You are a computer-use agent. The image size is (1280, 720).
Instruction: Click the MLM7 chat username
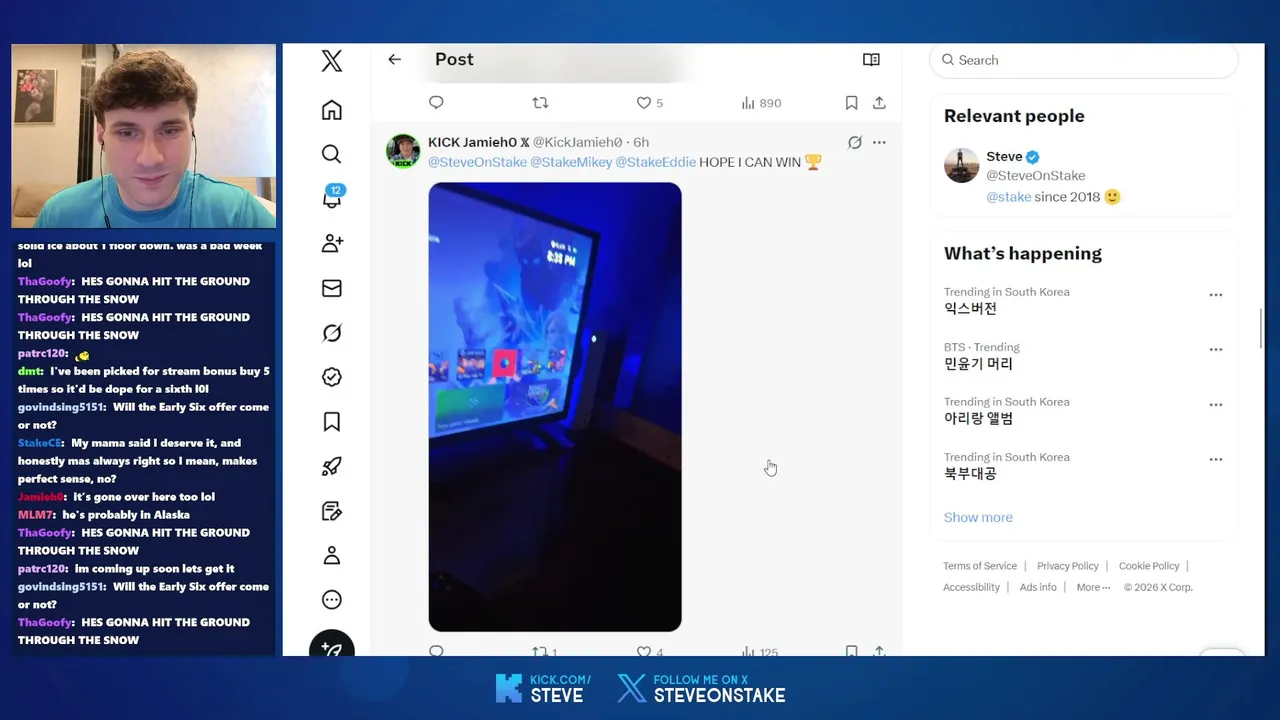pyautogui.click(x=36, y=515)
